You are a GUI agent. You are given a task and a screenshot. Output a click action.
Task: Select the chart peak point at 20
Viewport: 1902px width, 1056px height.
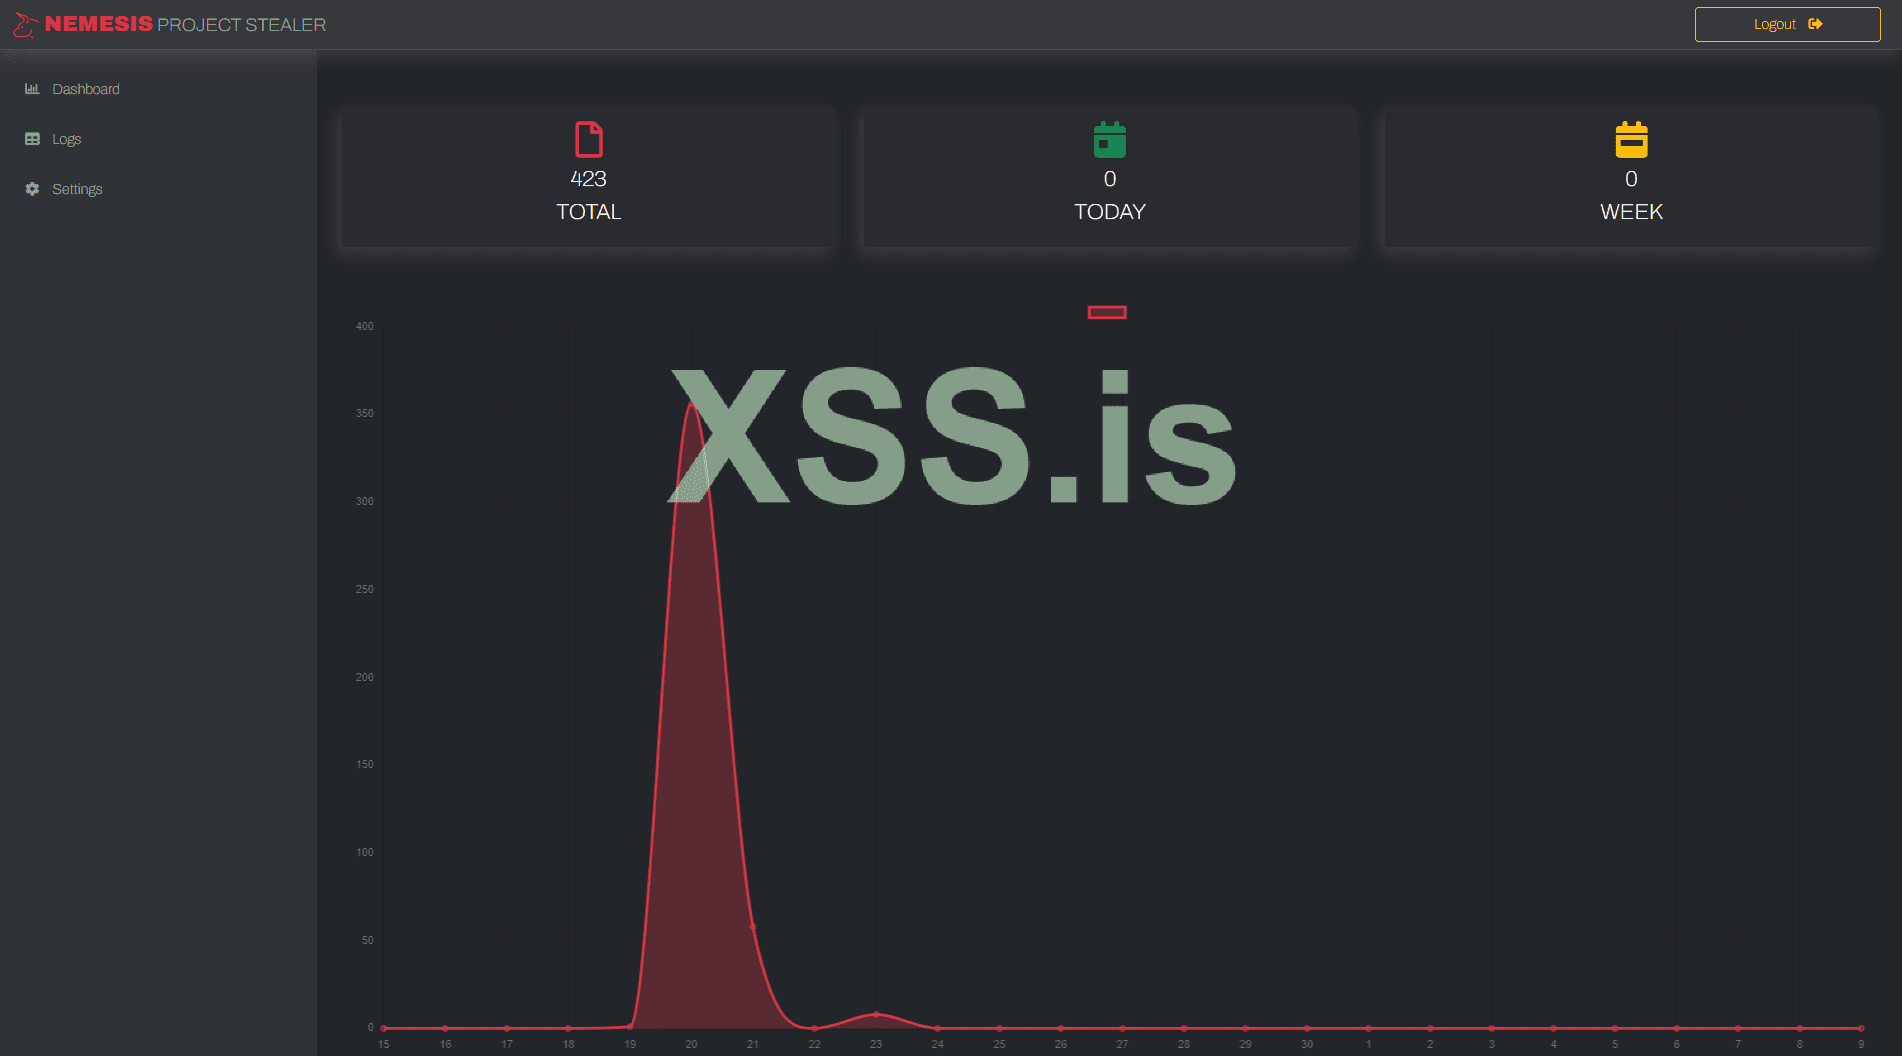[x=691, y=405]
